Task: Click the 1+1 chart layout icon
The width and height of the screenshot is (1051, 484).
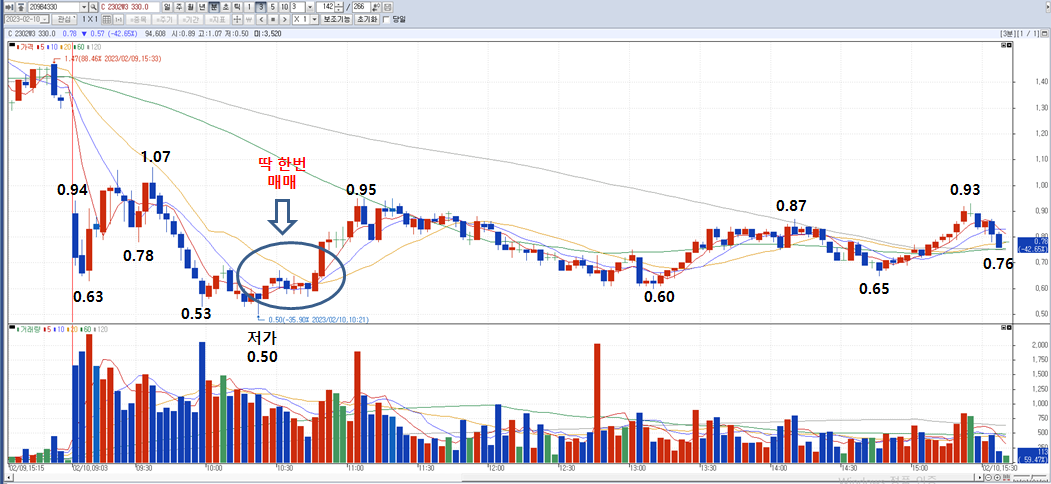Action: tap(118, 19)
